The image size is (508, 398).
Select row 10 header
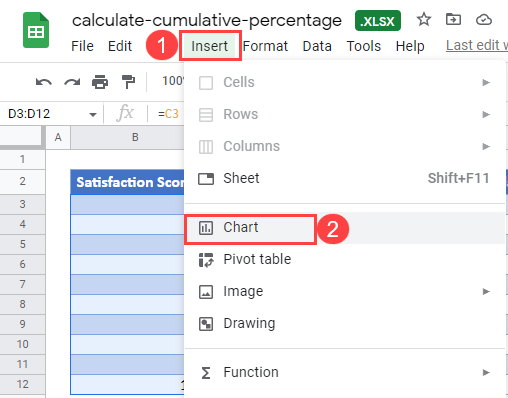click(x=22, y=344)
